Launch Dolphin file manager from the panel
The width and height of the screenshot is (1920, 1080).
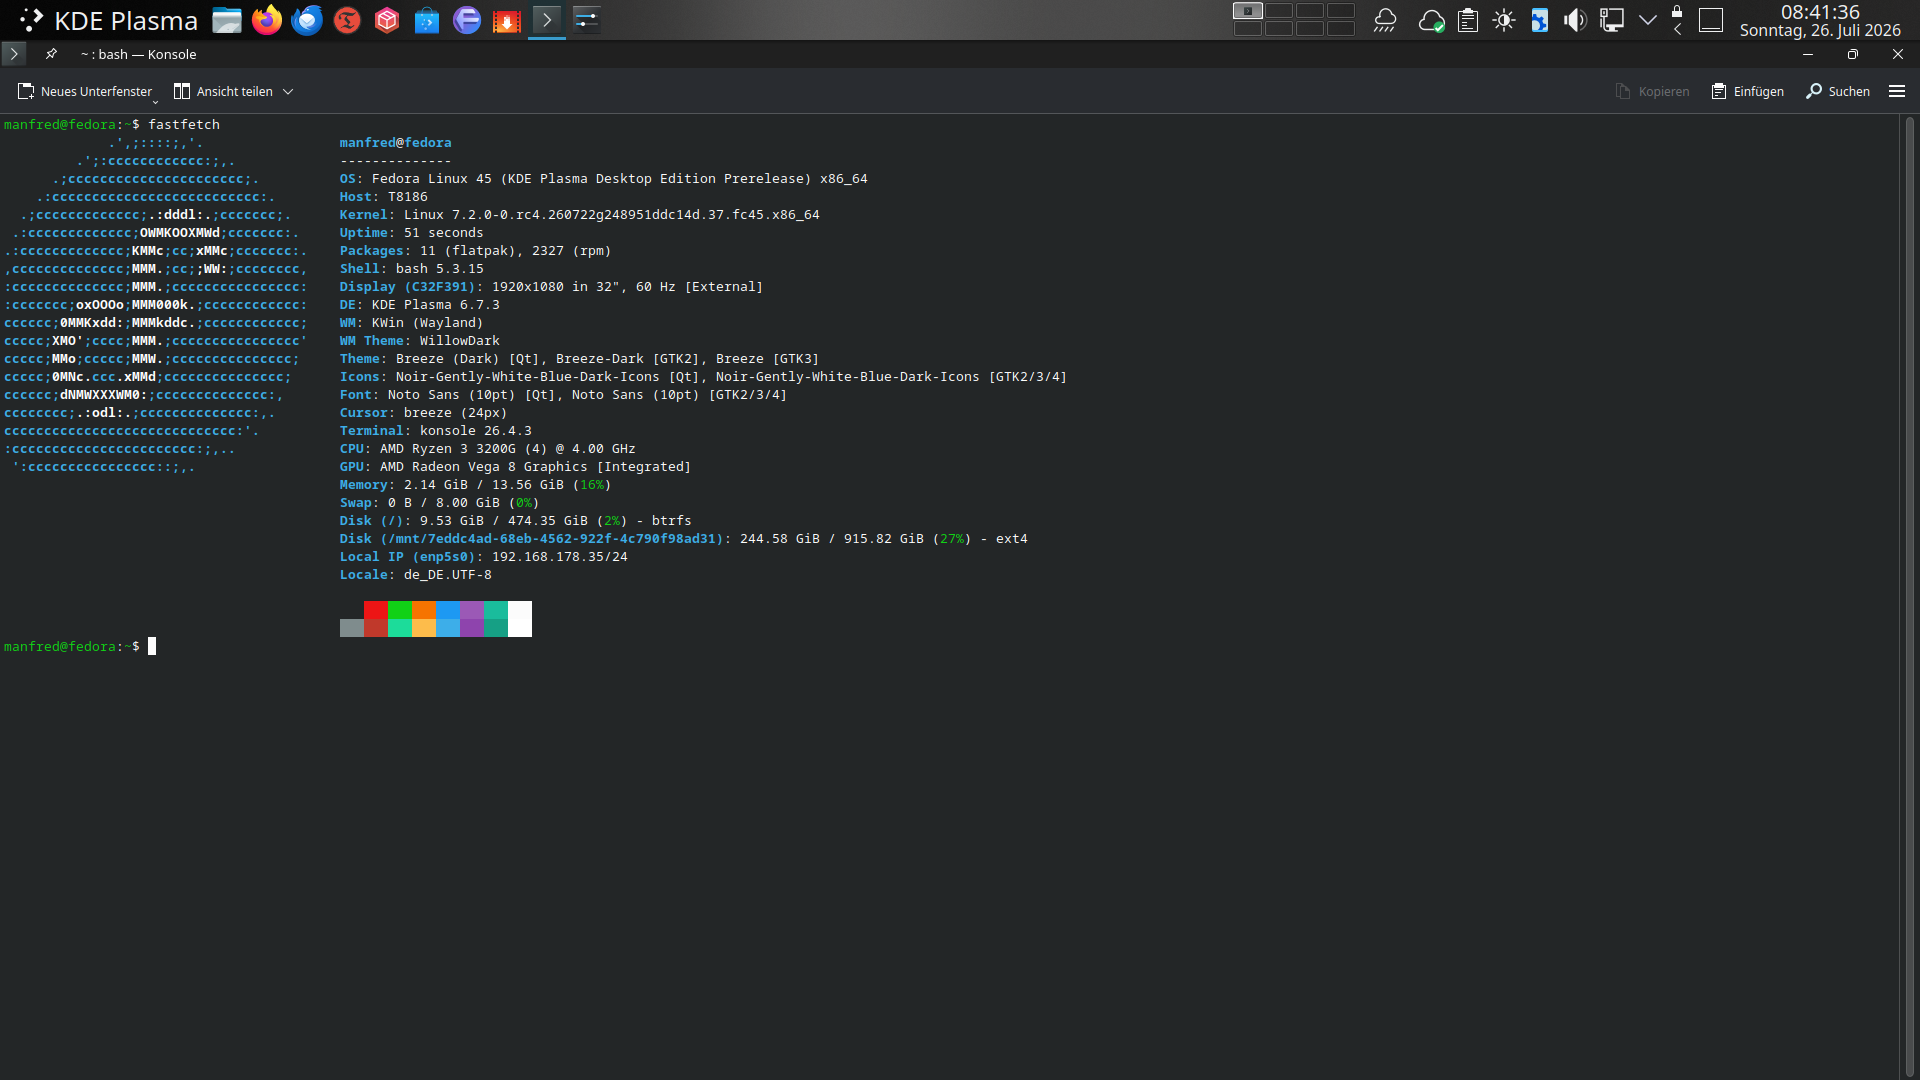coord(227,20)
